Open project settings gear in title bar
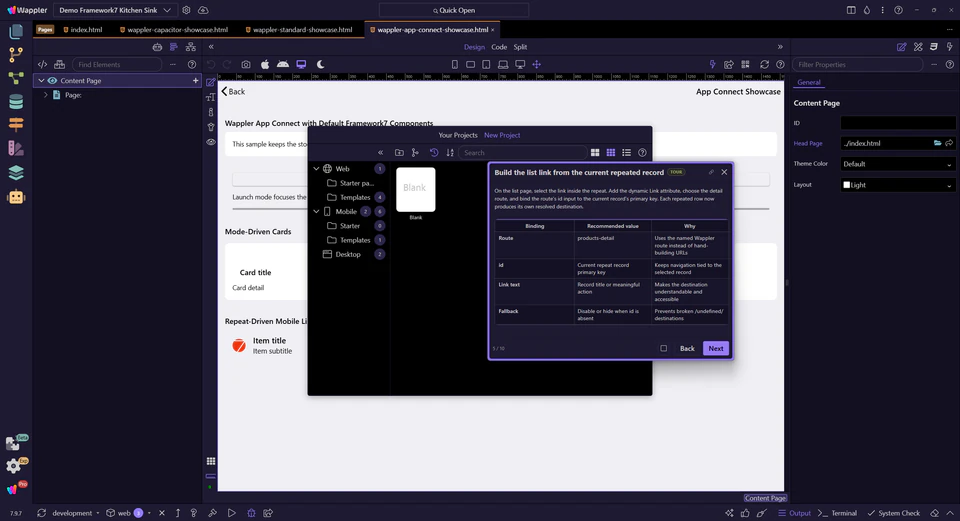 (x=186, y=10)
